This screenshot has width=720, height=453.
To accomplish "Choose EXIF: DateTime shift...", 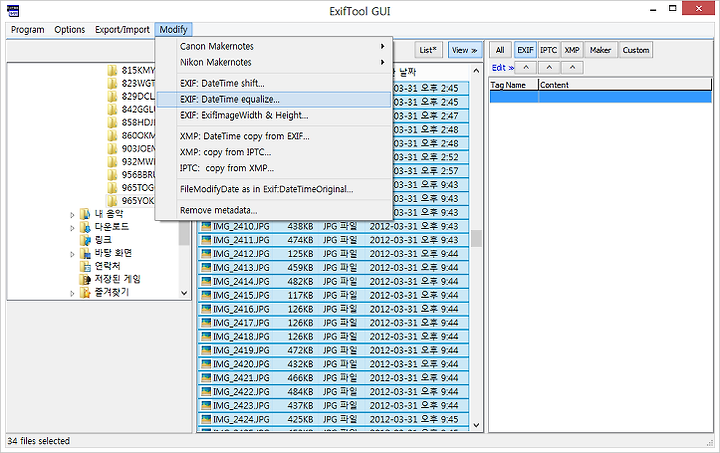I will pos(274,84).
